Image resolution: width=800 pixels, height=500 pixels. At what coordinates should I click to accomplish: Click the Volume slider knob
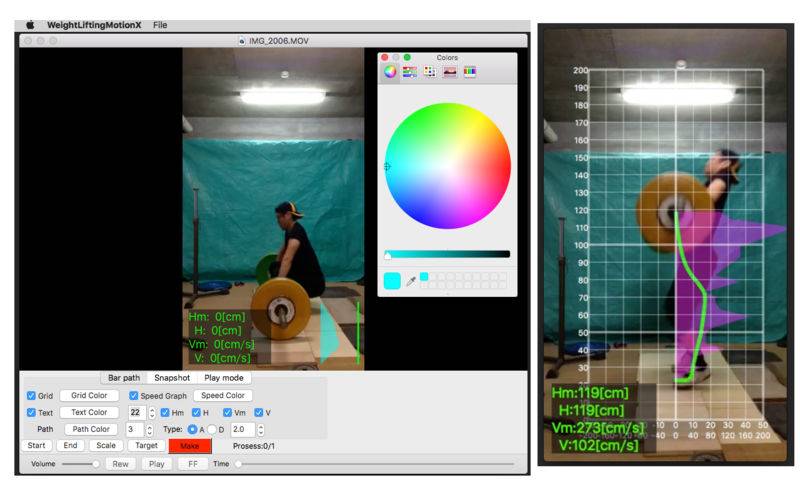coord(95,464)
